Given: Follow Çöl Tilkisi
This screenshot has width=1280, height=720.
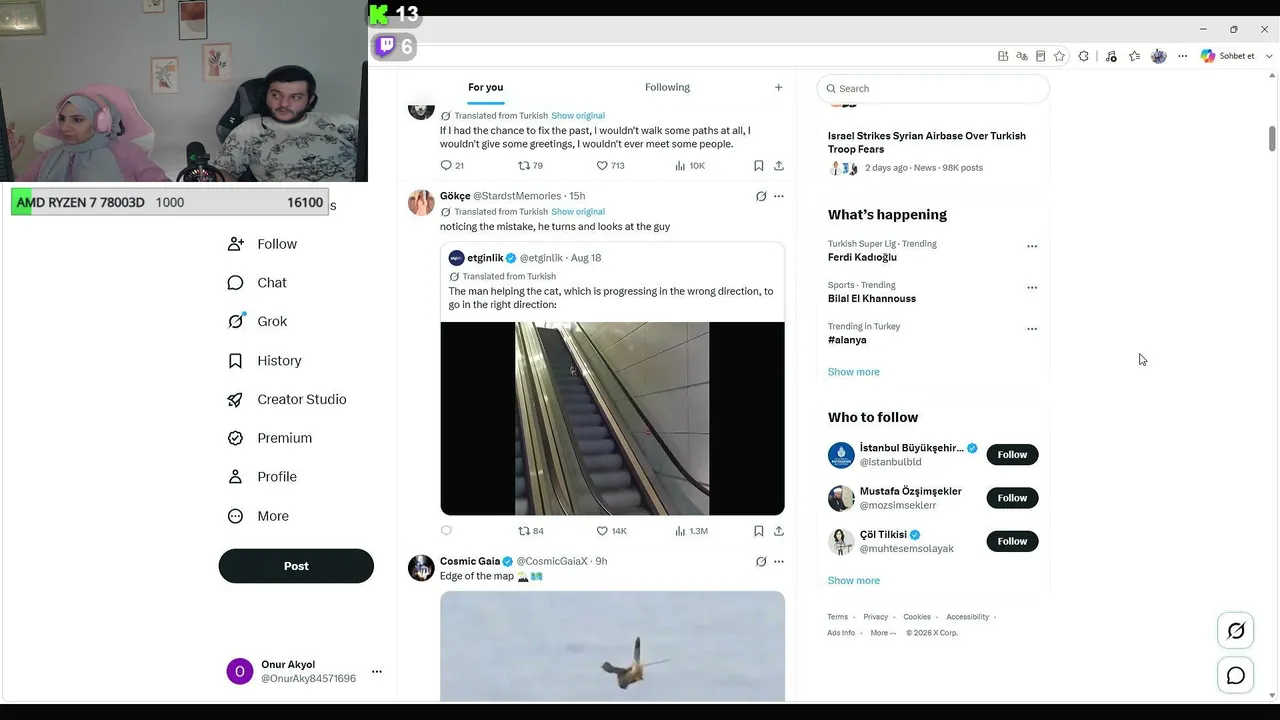Looking at the screenshot, I should point(1012,541).
